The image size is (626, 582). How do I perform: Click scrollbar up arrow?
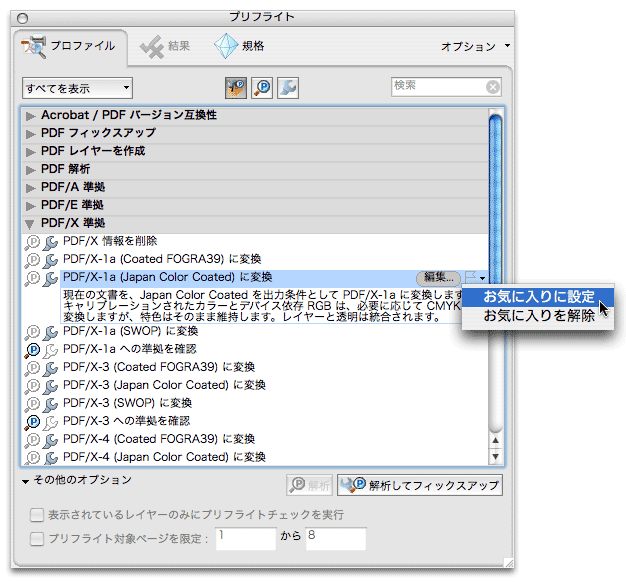(495, 441)
